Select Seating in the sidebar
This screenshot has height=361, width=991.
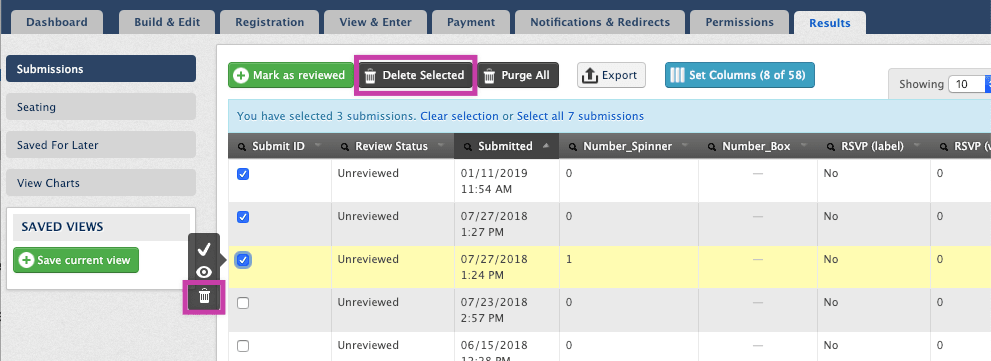(x=101, y=107)
